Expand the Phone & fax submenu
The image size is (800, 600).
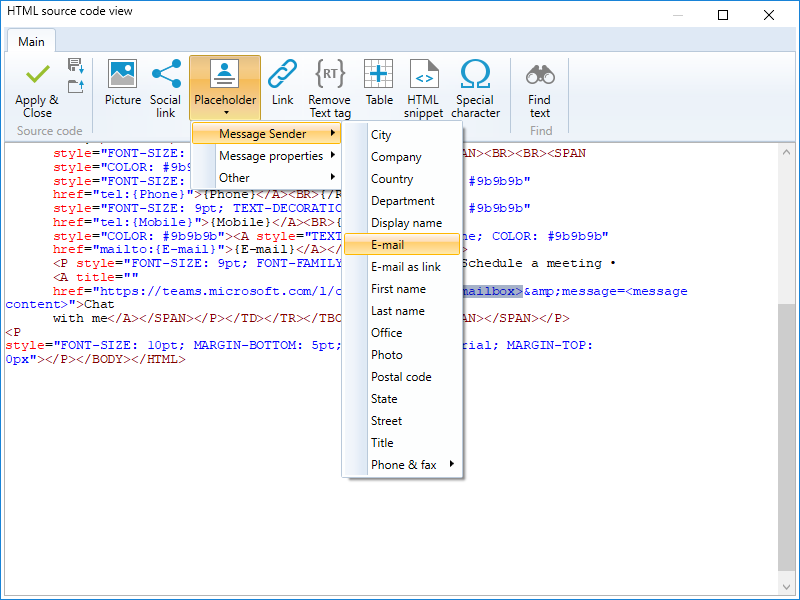tap(402, 464)
